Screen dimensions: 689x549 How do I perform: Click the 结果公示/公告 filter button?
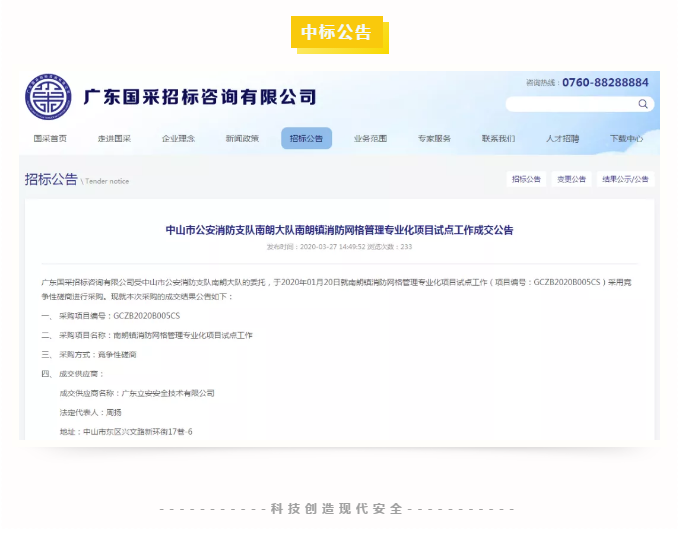626,180
